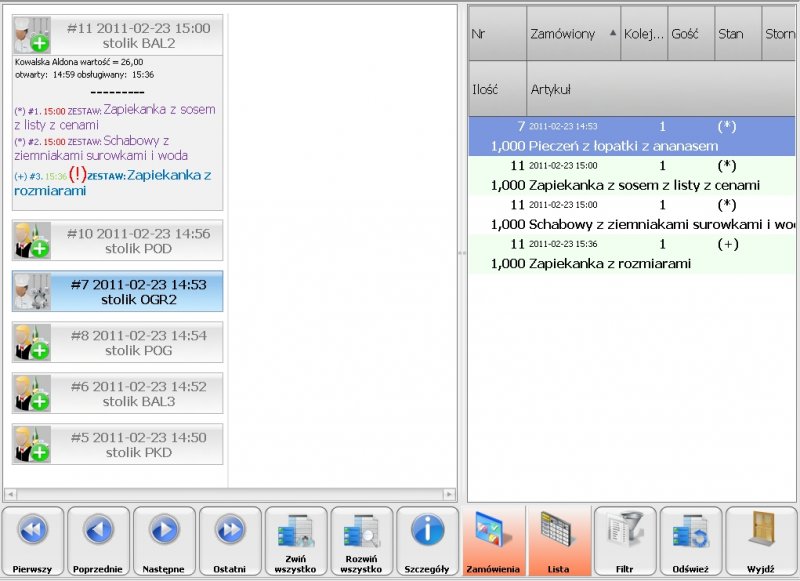The height and width of the screenshot is (581, 800).
Task: Jump to Ostatni last order
Action: point(230,541)
